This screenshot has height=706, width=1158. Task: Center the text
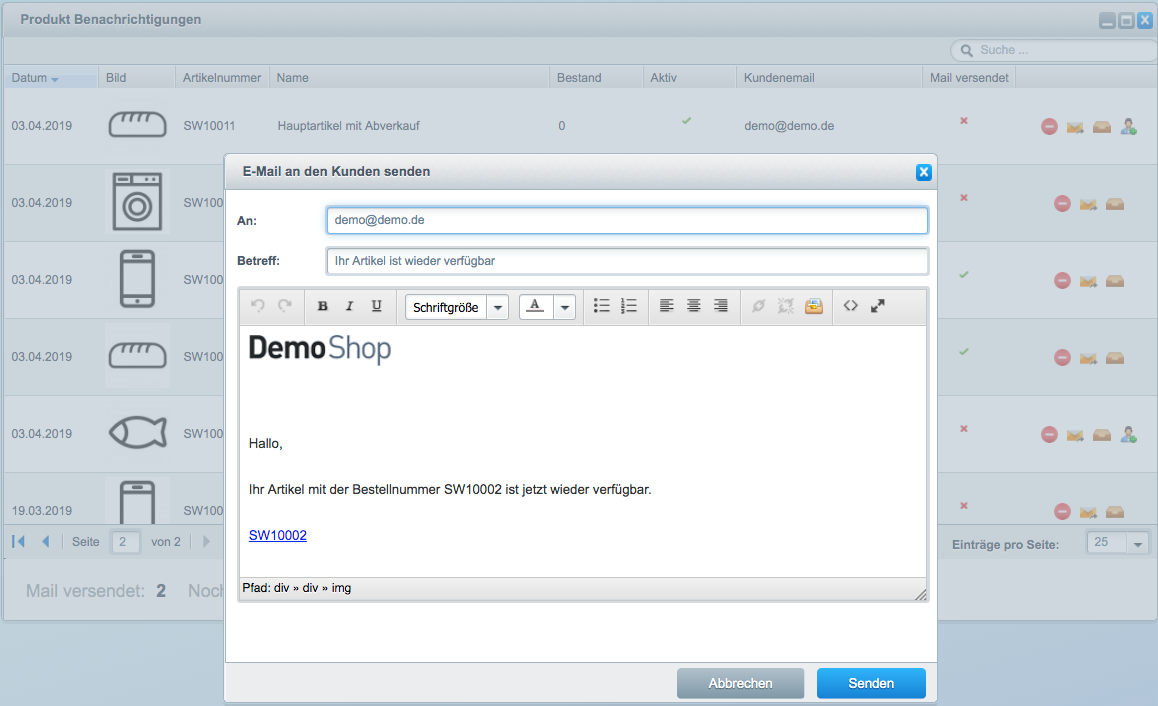[x=693, y=306]
